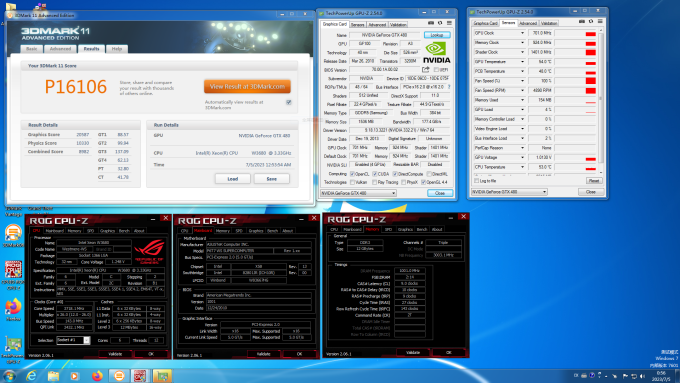Switch to 3DMark 11 taskbar button

(119, 376)
